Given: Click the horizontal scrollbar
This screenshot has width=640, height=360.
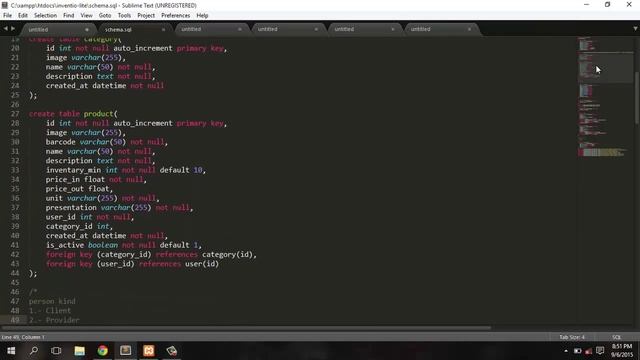Looking at the screenshot, I should tap(246, 327).
